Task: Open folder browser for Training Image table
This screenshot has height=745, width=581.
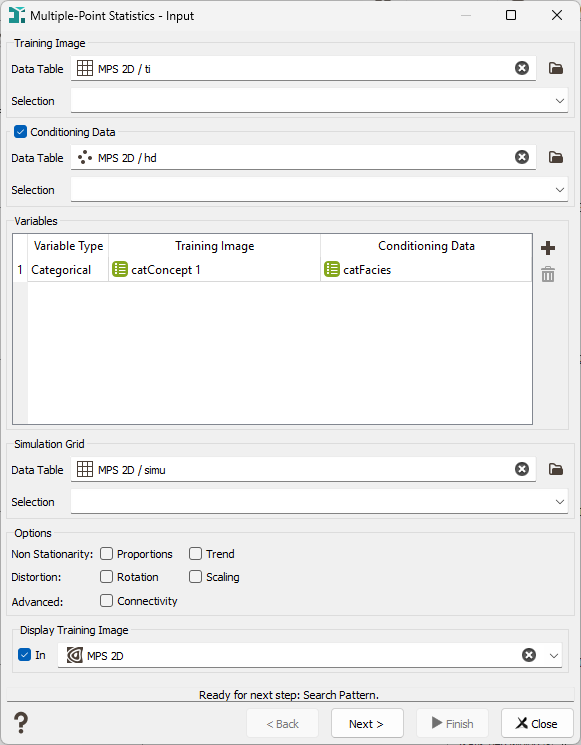Action: click(556, 68)
